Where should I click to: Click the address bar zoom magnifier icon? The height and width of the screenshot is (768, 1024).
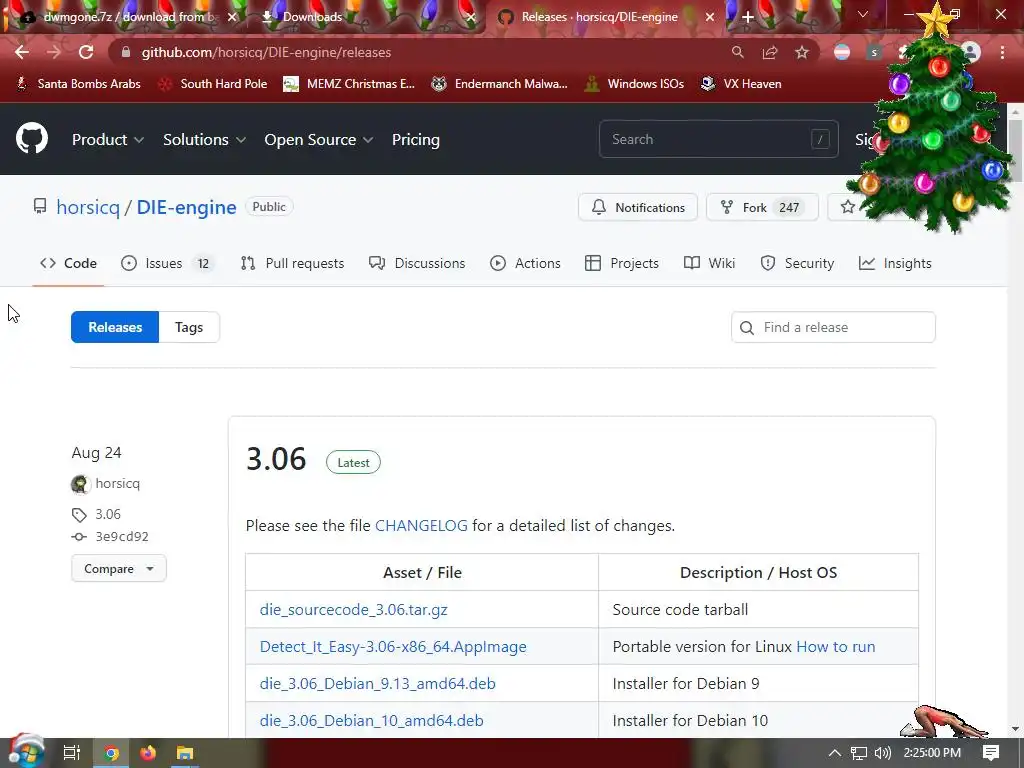click(x=737, y=52)
